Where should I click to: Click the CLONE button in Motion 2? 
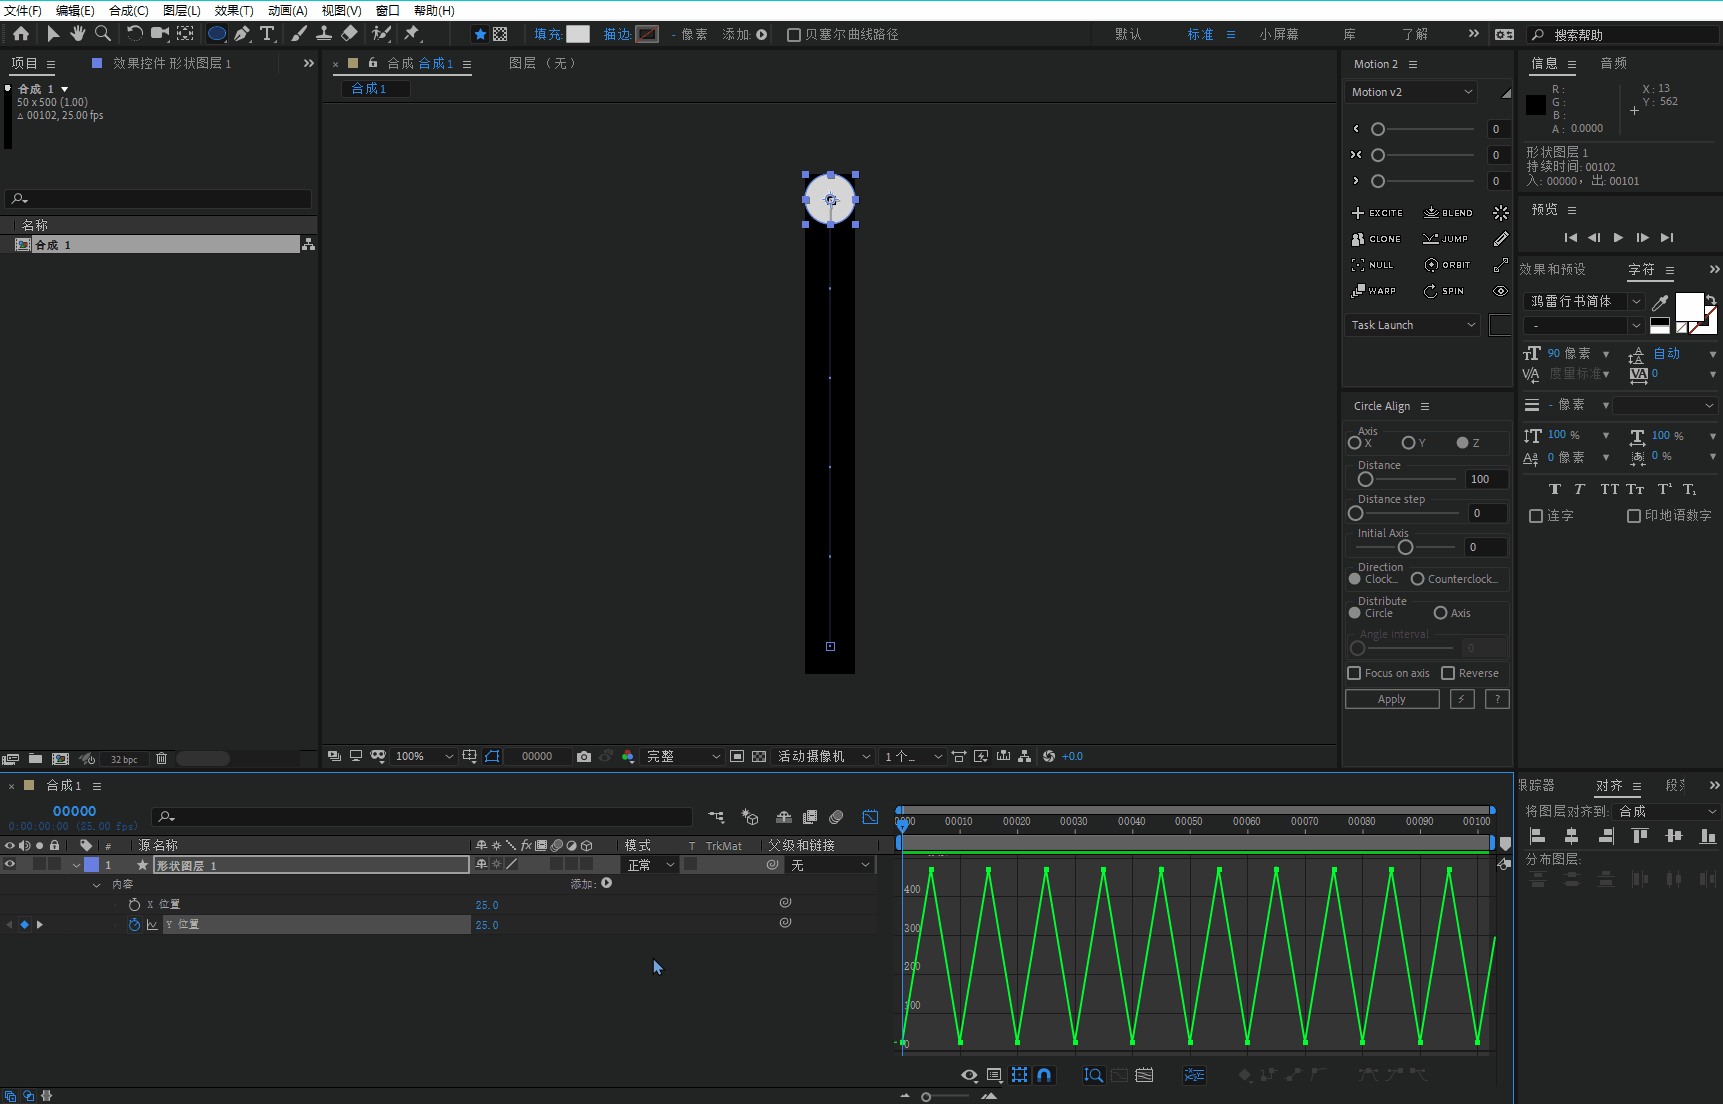[1376, 239]
